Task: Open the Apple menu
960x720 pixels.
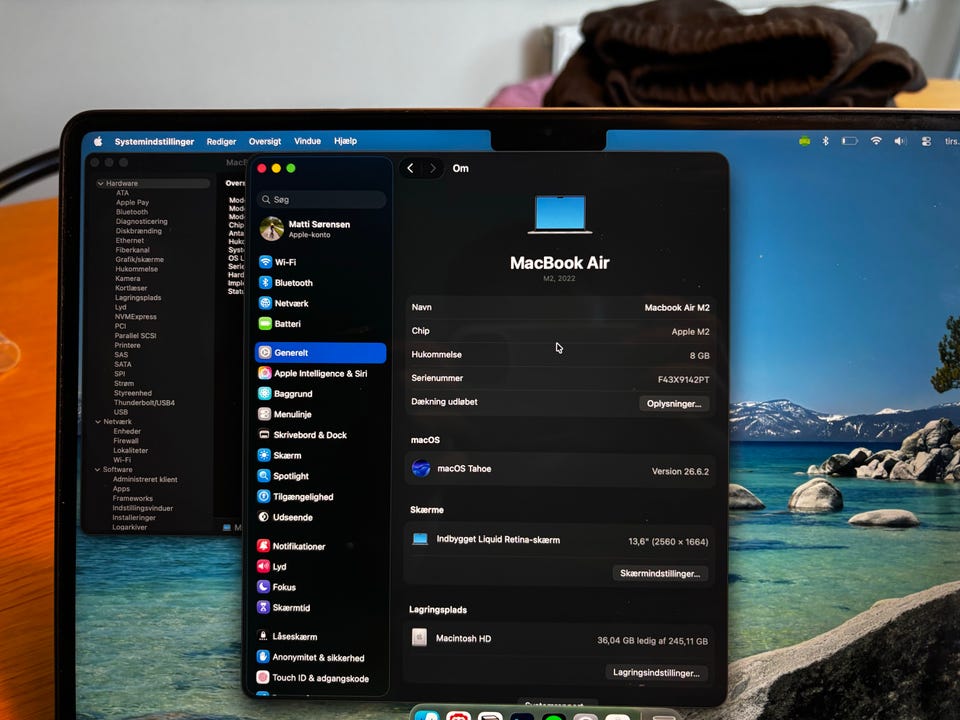Action: point(98,141)
